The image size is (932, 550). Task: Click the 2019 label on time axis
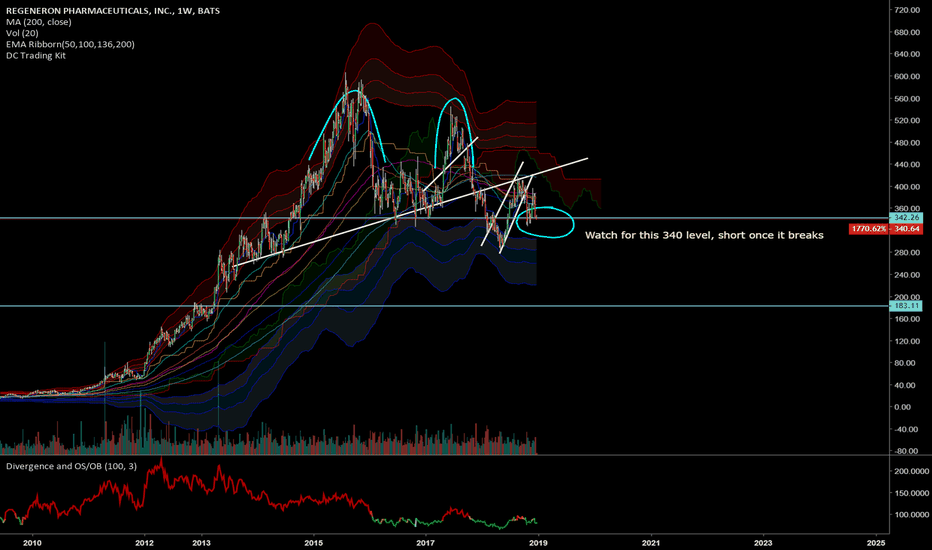coord(538,542)
